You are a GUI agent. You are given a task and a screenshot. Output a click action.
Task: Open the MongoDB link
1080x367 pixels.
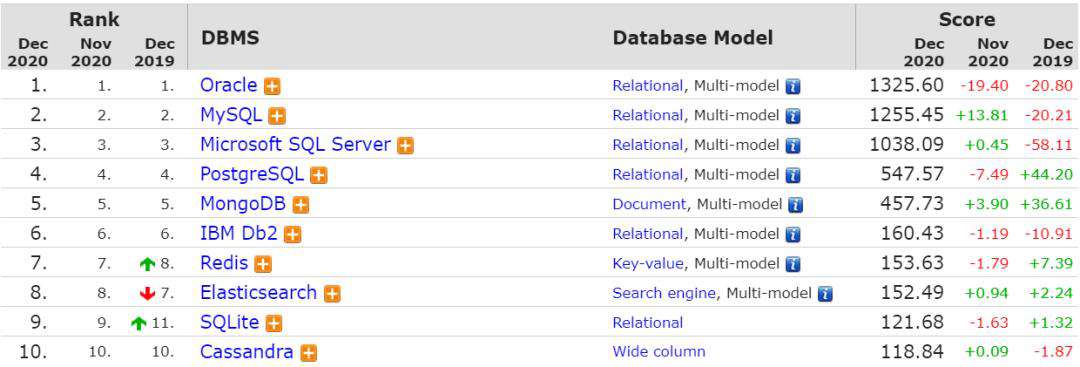tap(243, 205)
